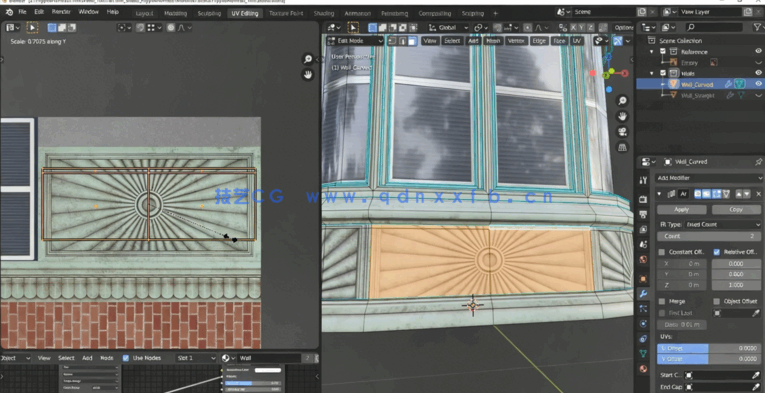Open the Global transform orientation dropdown
Screen dimensions: 765x393
pyautogui.click(x=448, y=28)
